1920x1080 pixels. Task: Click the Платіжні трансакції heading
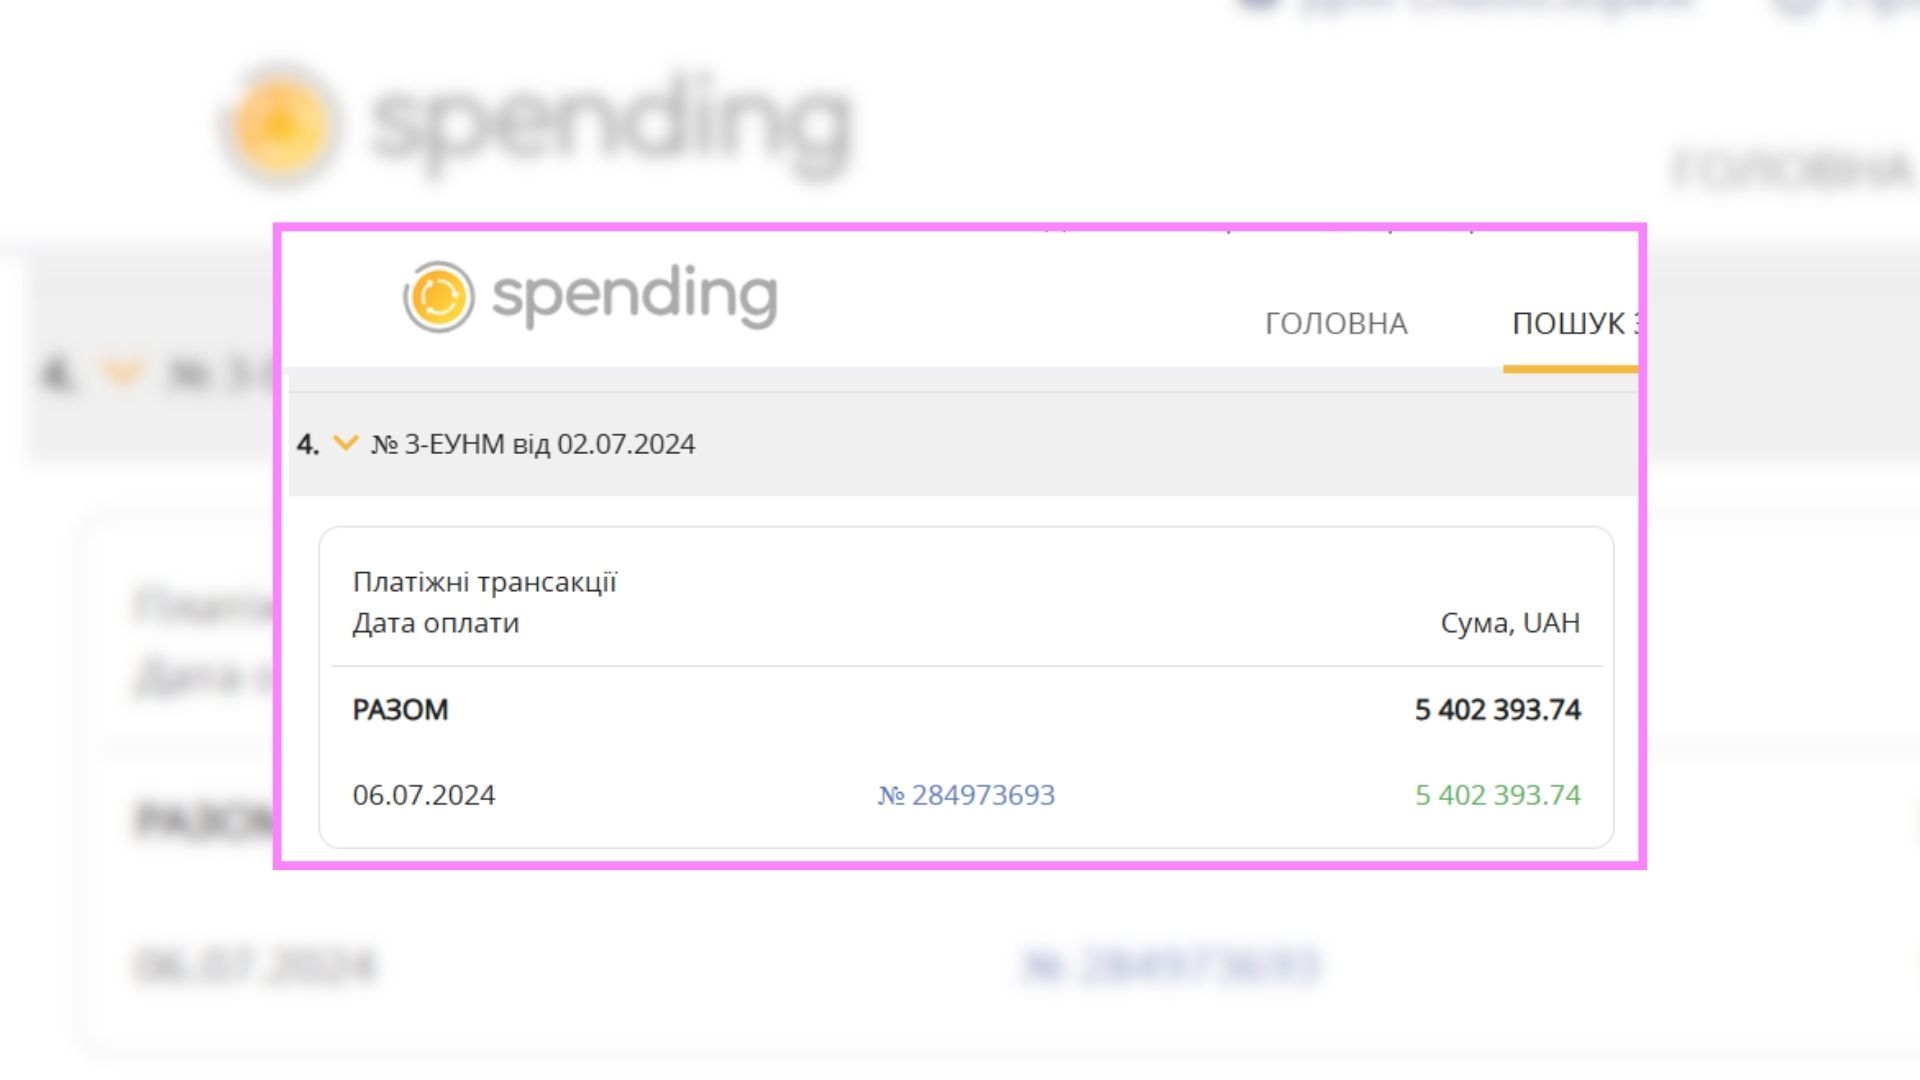tap(485, 582)
